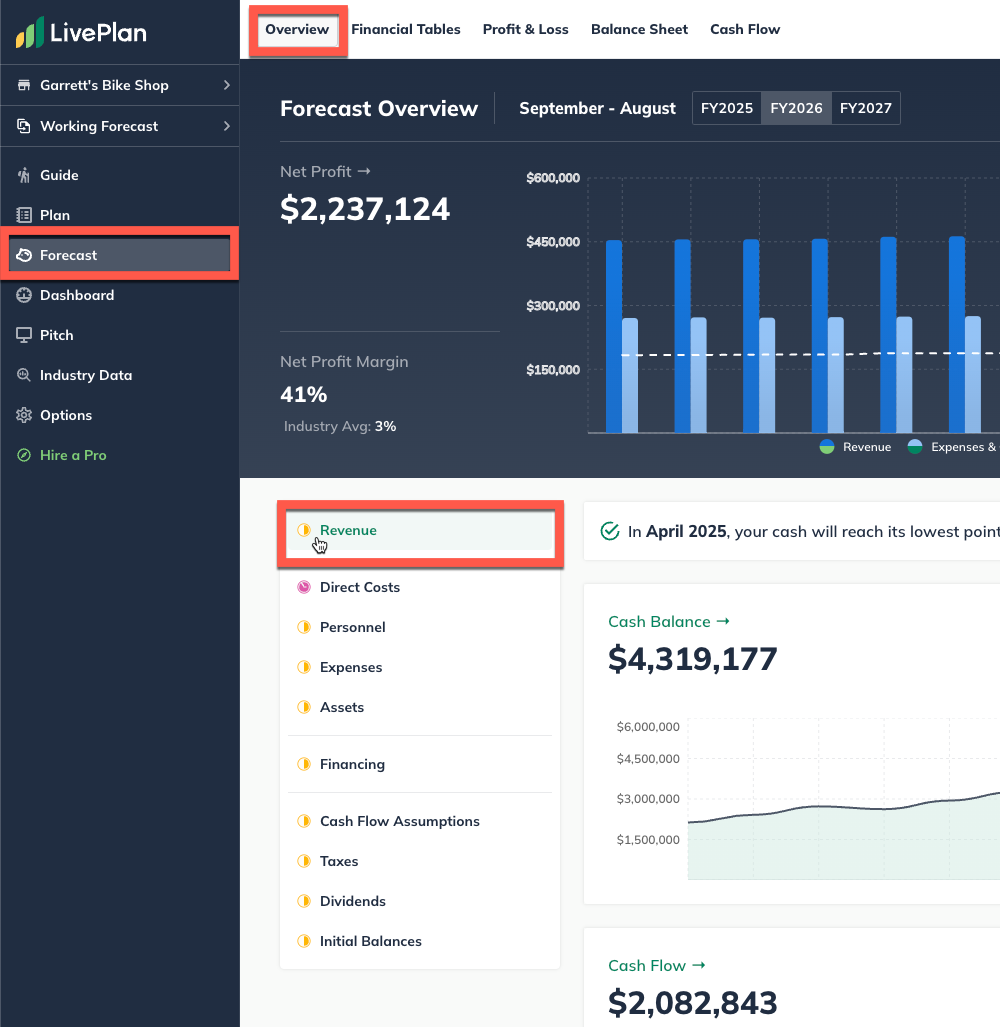Click the document icon beside Plan
This screenshot has height=1027, width=1000.
pos(24,215)
